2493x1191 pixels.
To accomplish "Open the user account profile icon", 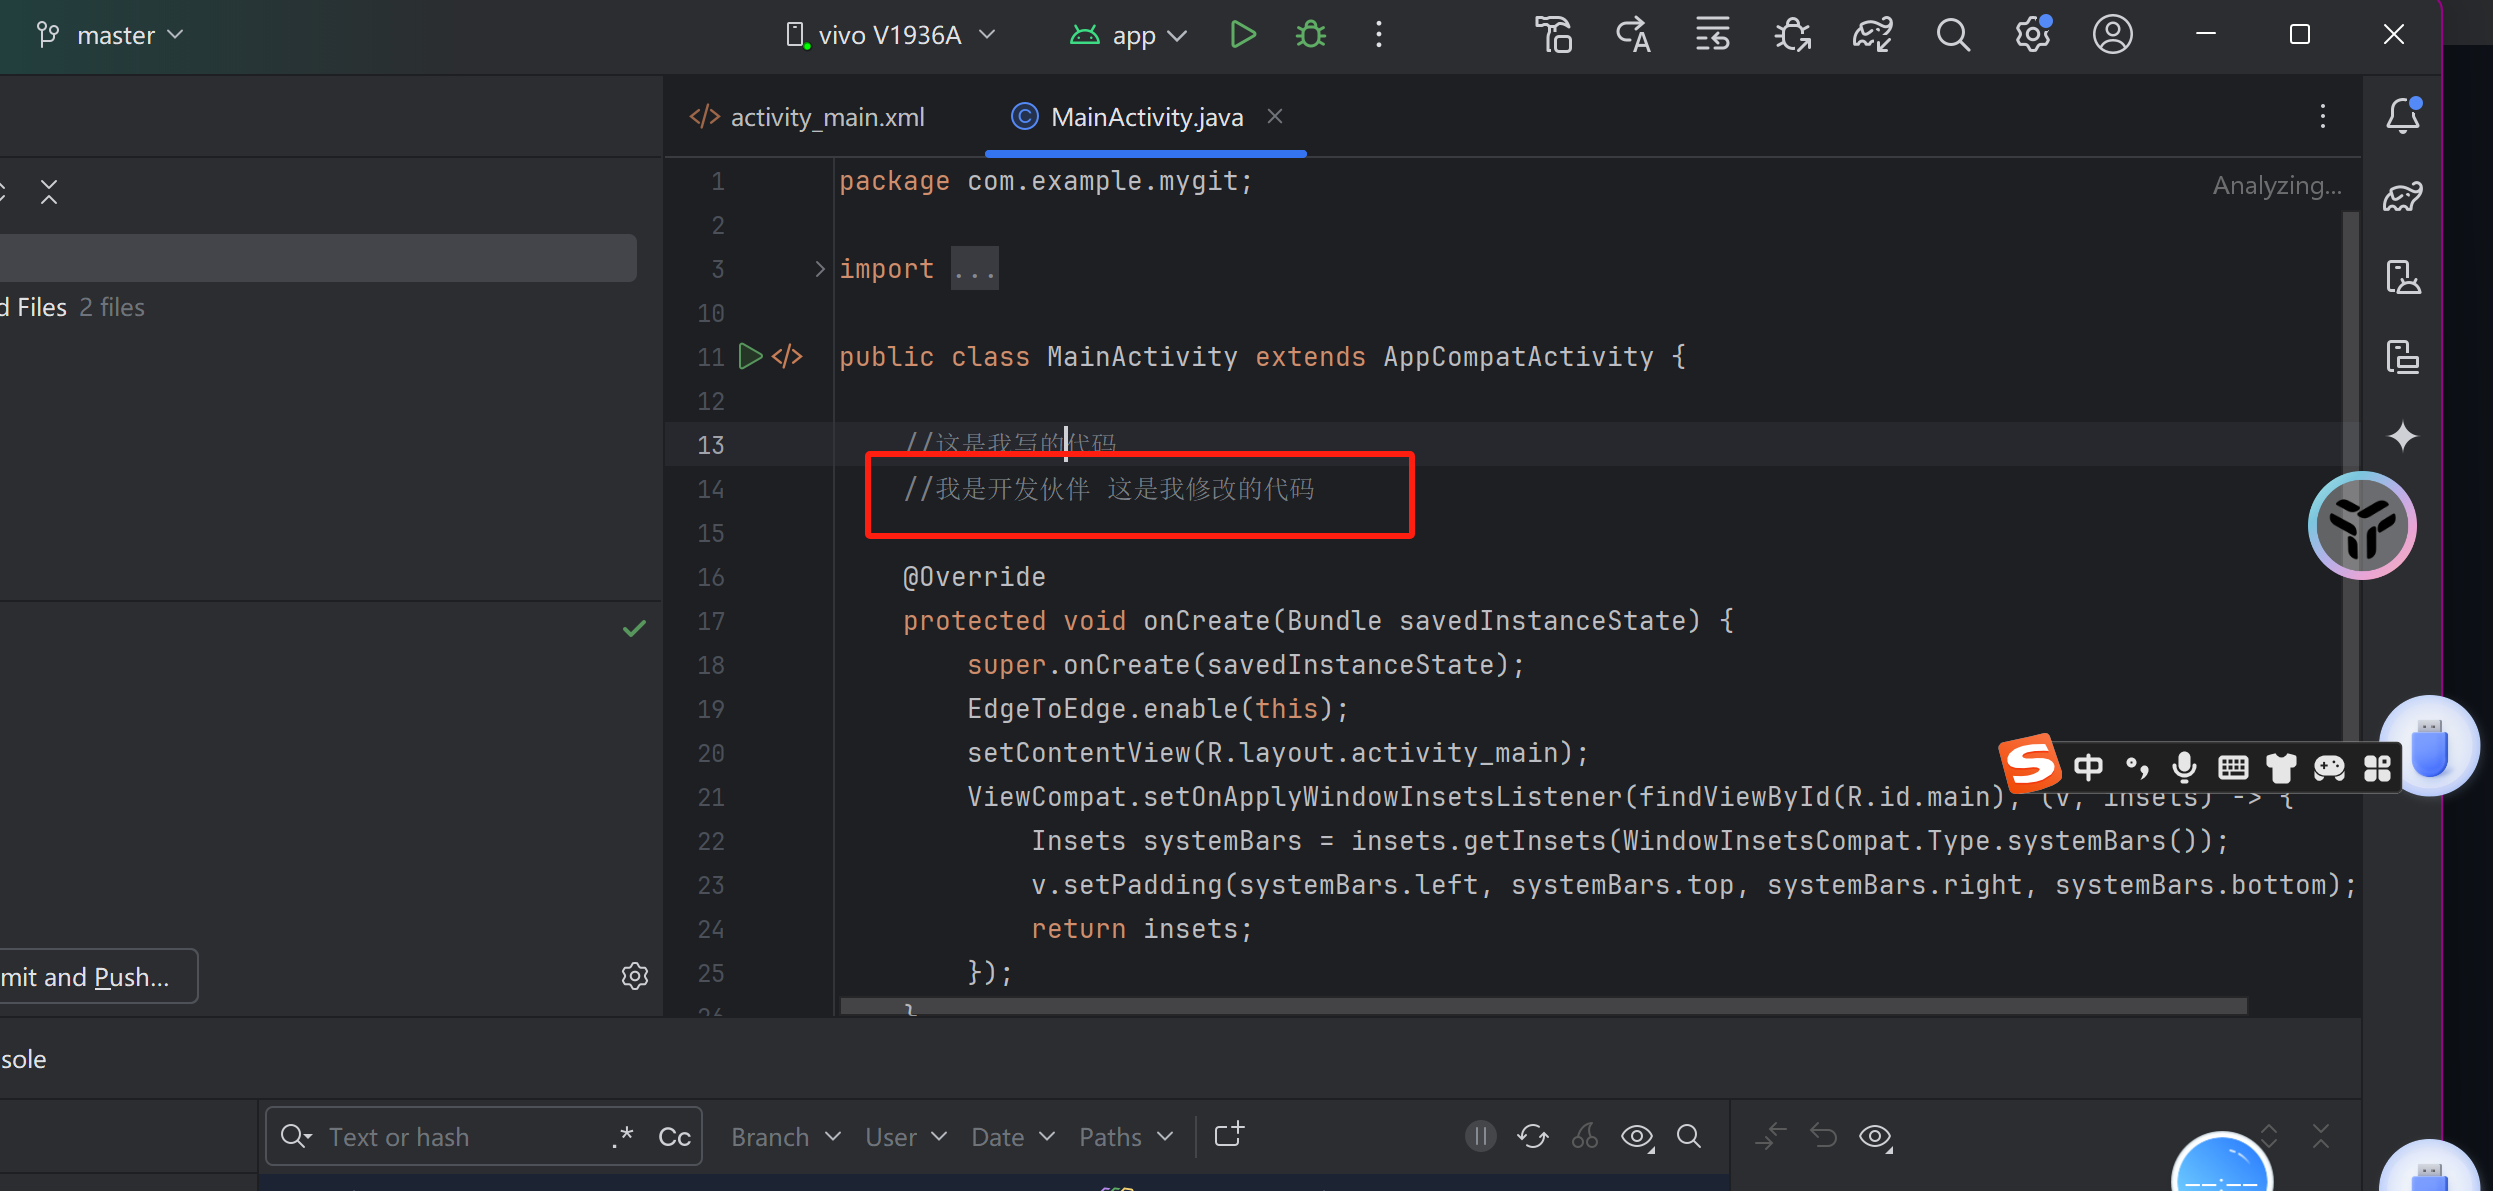I will [x=2112, y=35].
